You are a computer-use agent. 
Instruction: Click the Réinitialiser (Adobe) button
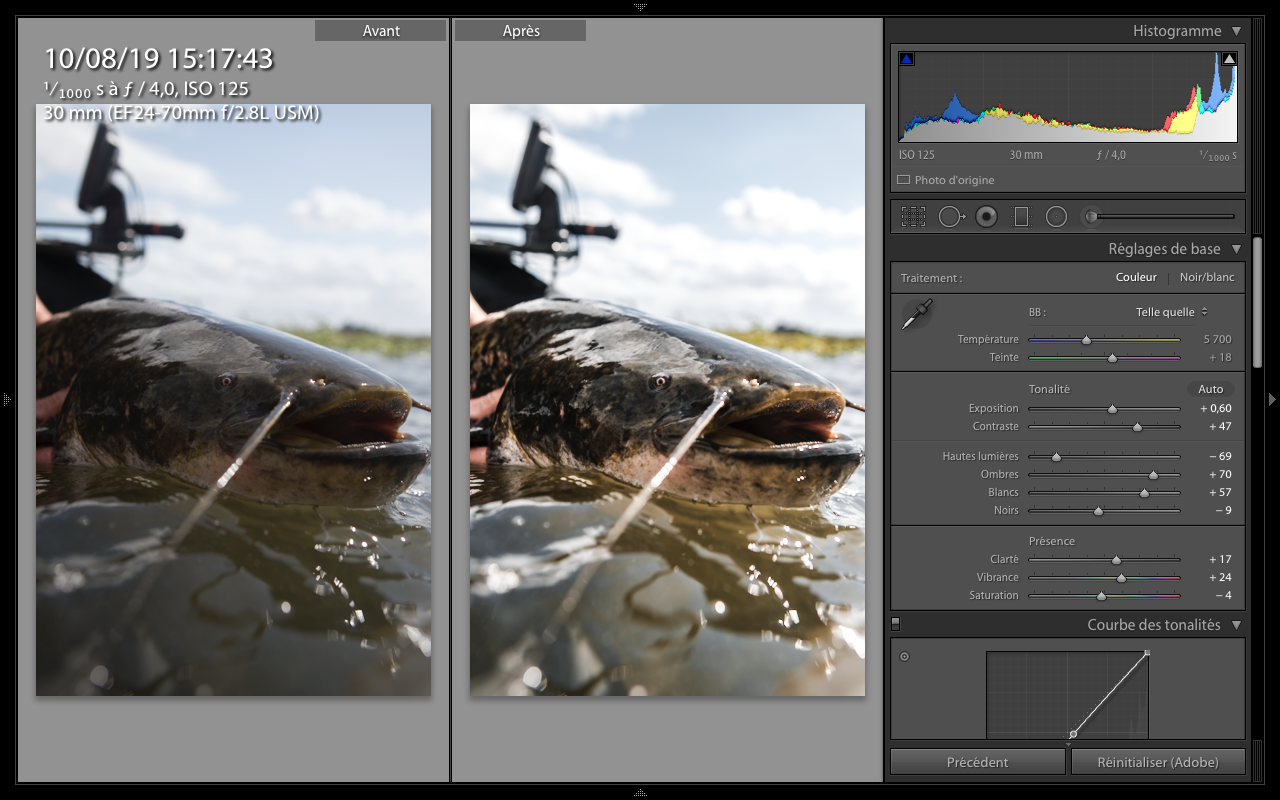[x=1158, y=762]
